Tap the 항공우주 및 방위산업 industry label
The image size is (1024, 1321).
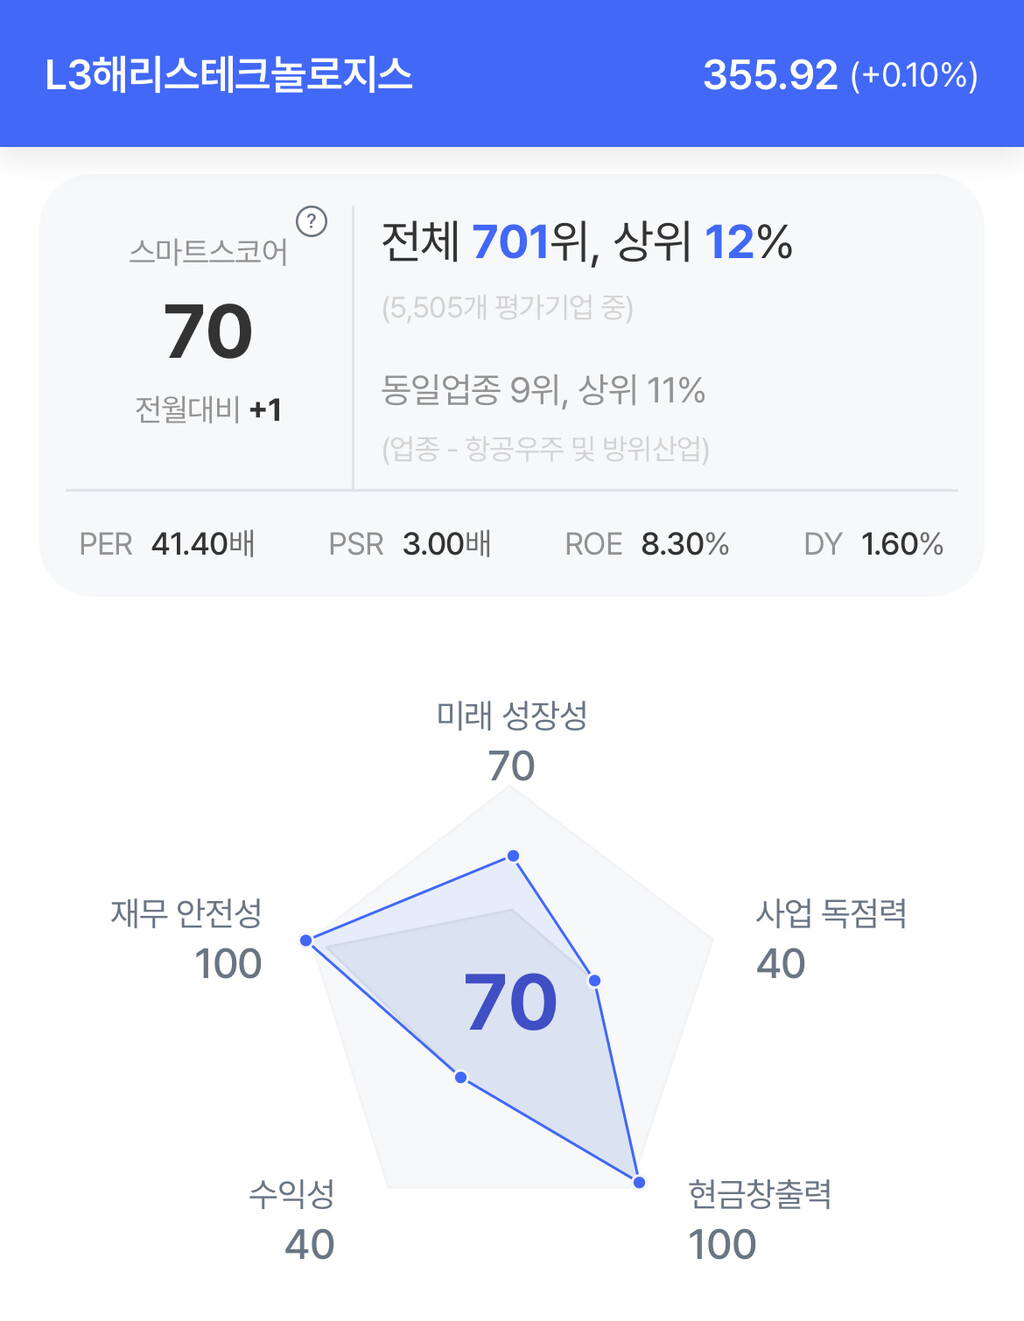click(545, 449)
